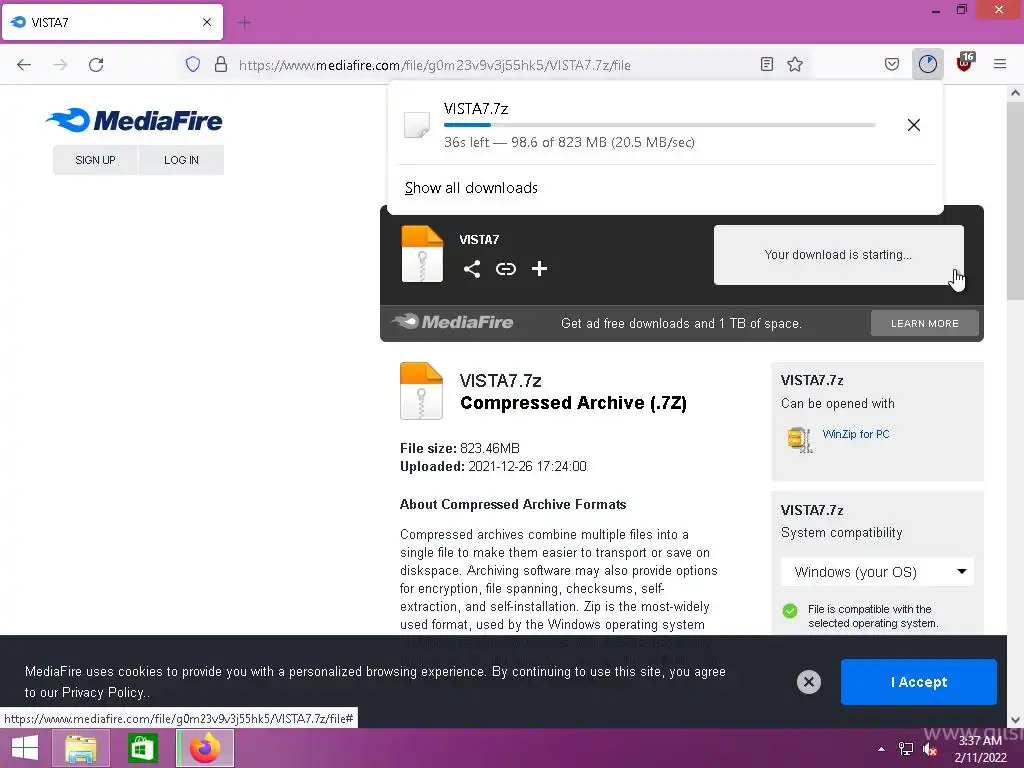Click the archive icon beside Compressed Archive heading
Screen dimensions: 1024x768
[421, 391]
